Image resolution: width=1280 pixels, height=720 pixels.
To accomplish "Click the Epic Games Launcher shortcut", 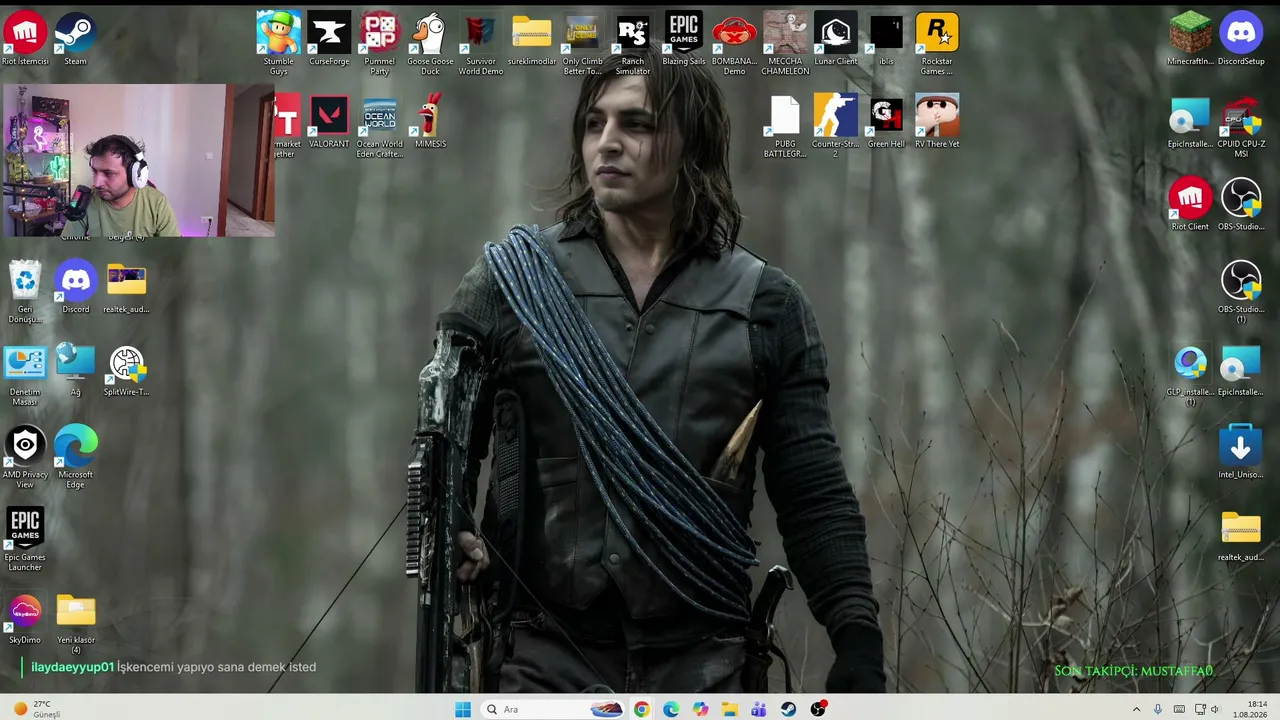I will pos(25,540).
